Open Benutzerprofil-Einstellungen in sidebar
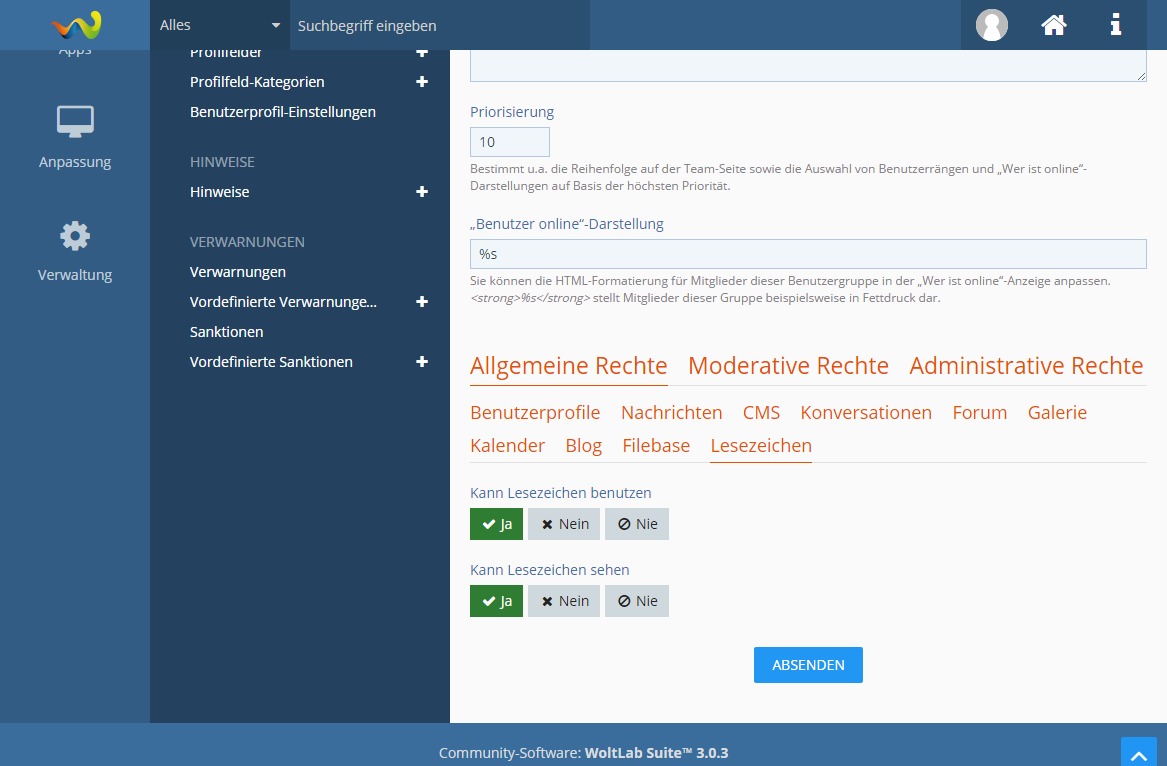 coord(283,112)
